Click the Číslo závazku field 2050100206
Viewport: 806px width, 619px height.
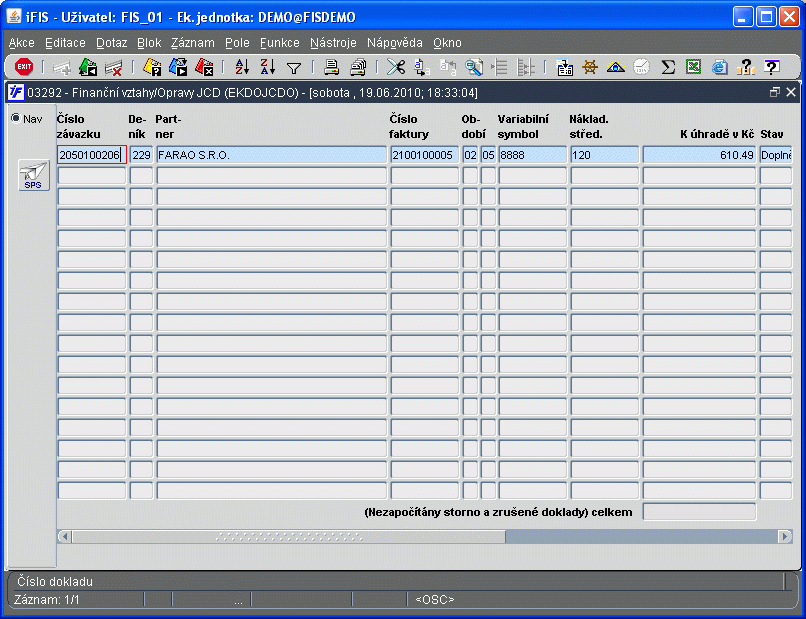[92, 155]
